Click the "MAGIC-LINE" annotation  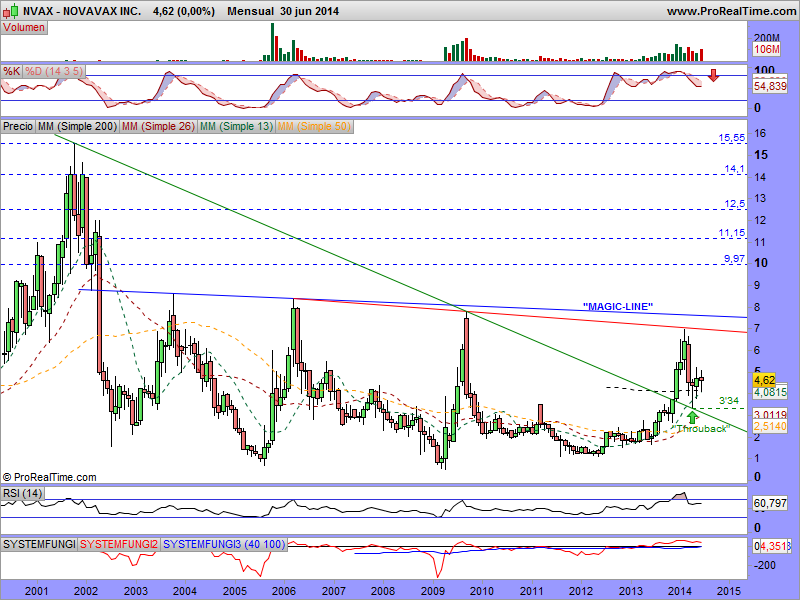click(x=618, y=307)
